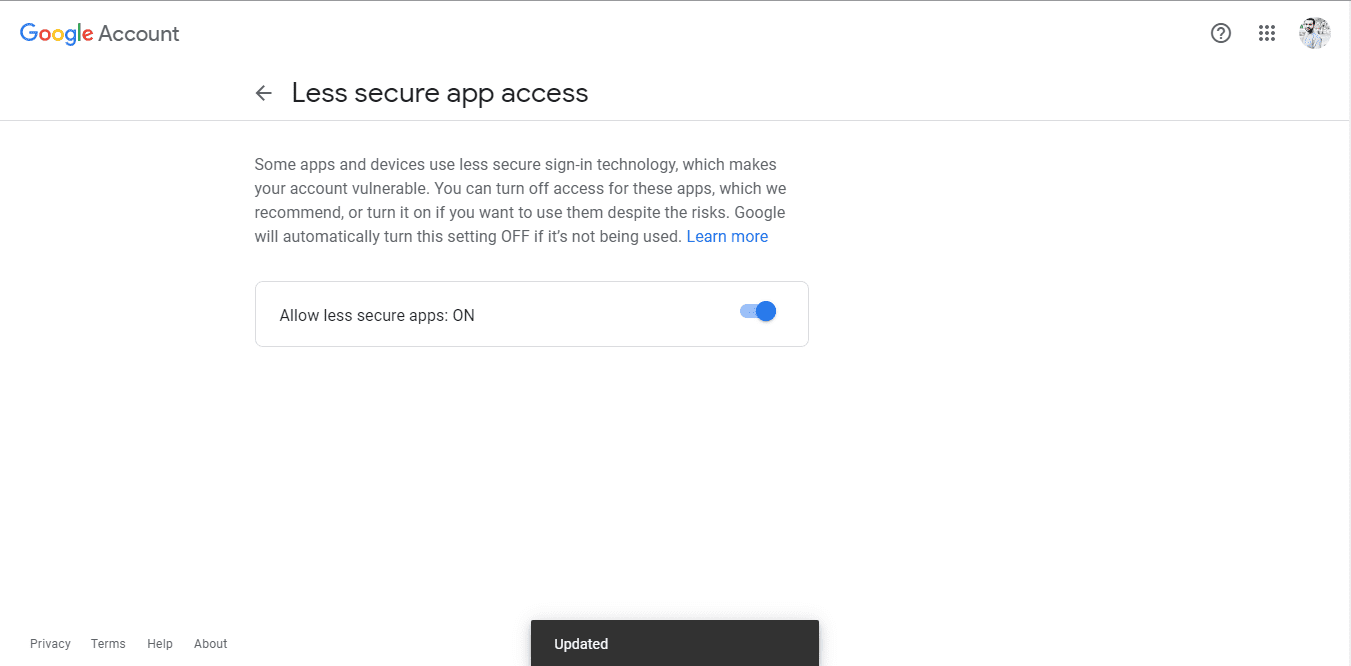The height and width of the screenshot is (666, 1351).
Task: Click the description paragraph about less secure apps
Action: [x=520, y=200]
